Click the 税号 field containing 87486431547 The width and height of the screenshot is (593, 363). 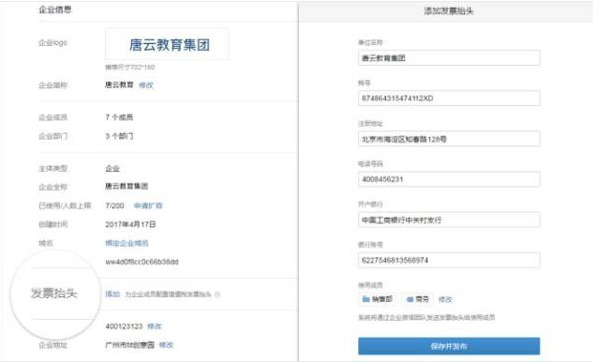[x=449, y=98]
